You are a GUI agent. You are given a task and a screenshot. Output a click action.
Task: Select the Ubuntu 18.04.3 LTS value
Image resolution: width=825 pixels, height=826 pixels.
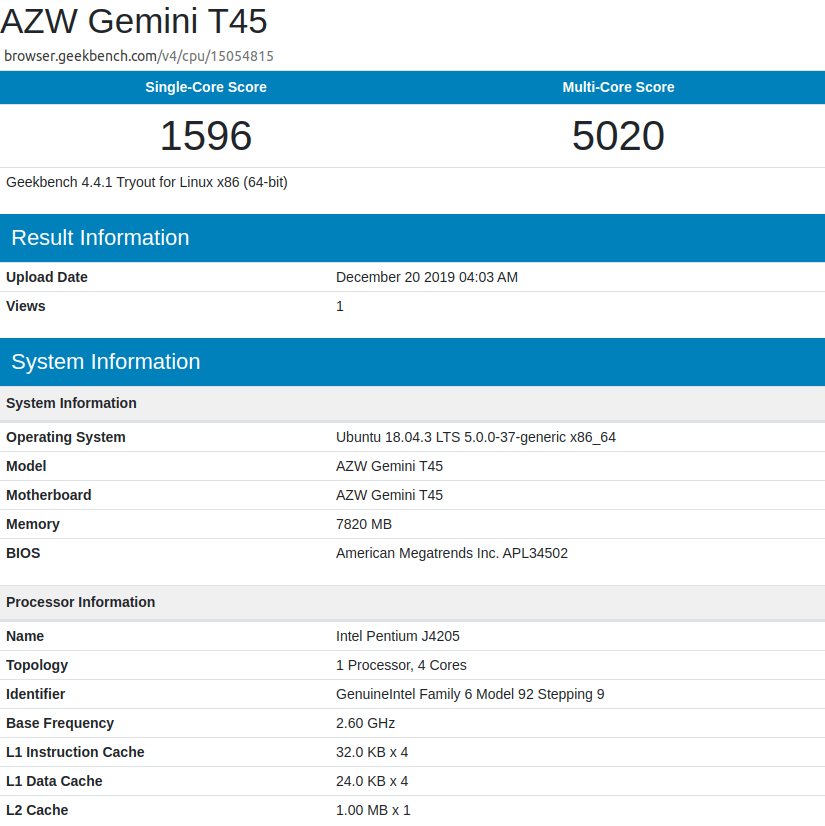coord(476,437)
